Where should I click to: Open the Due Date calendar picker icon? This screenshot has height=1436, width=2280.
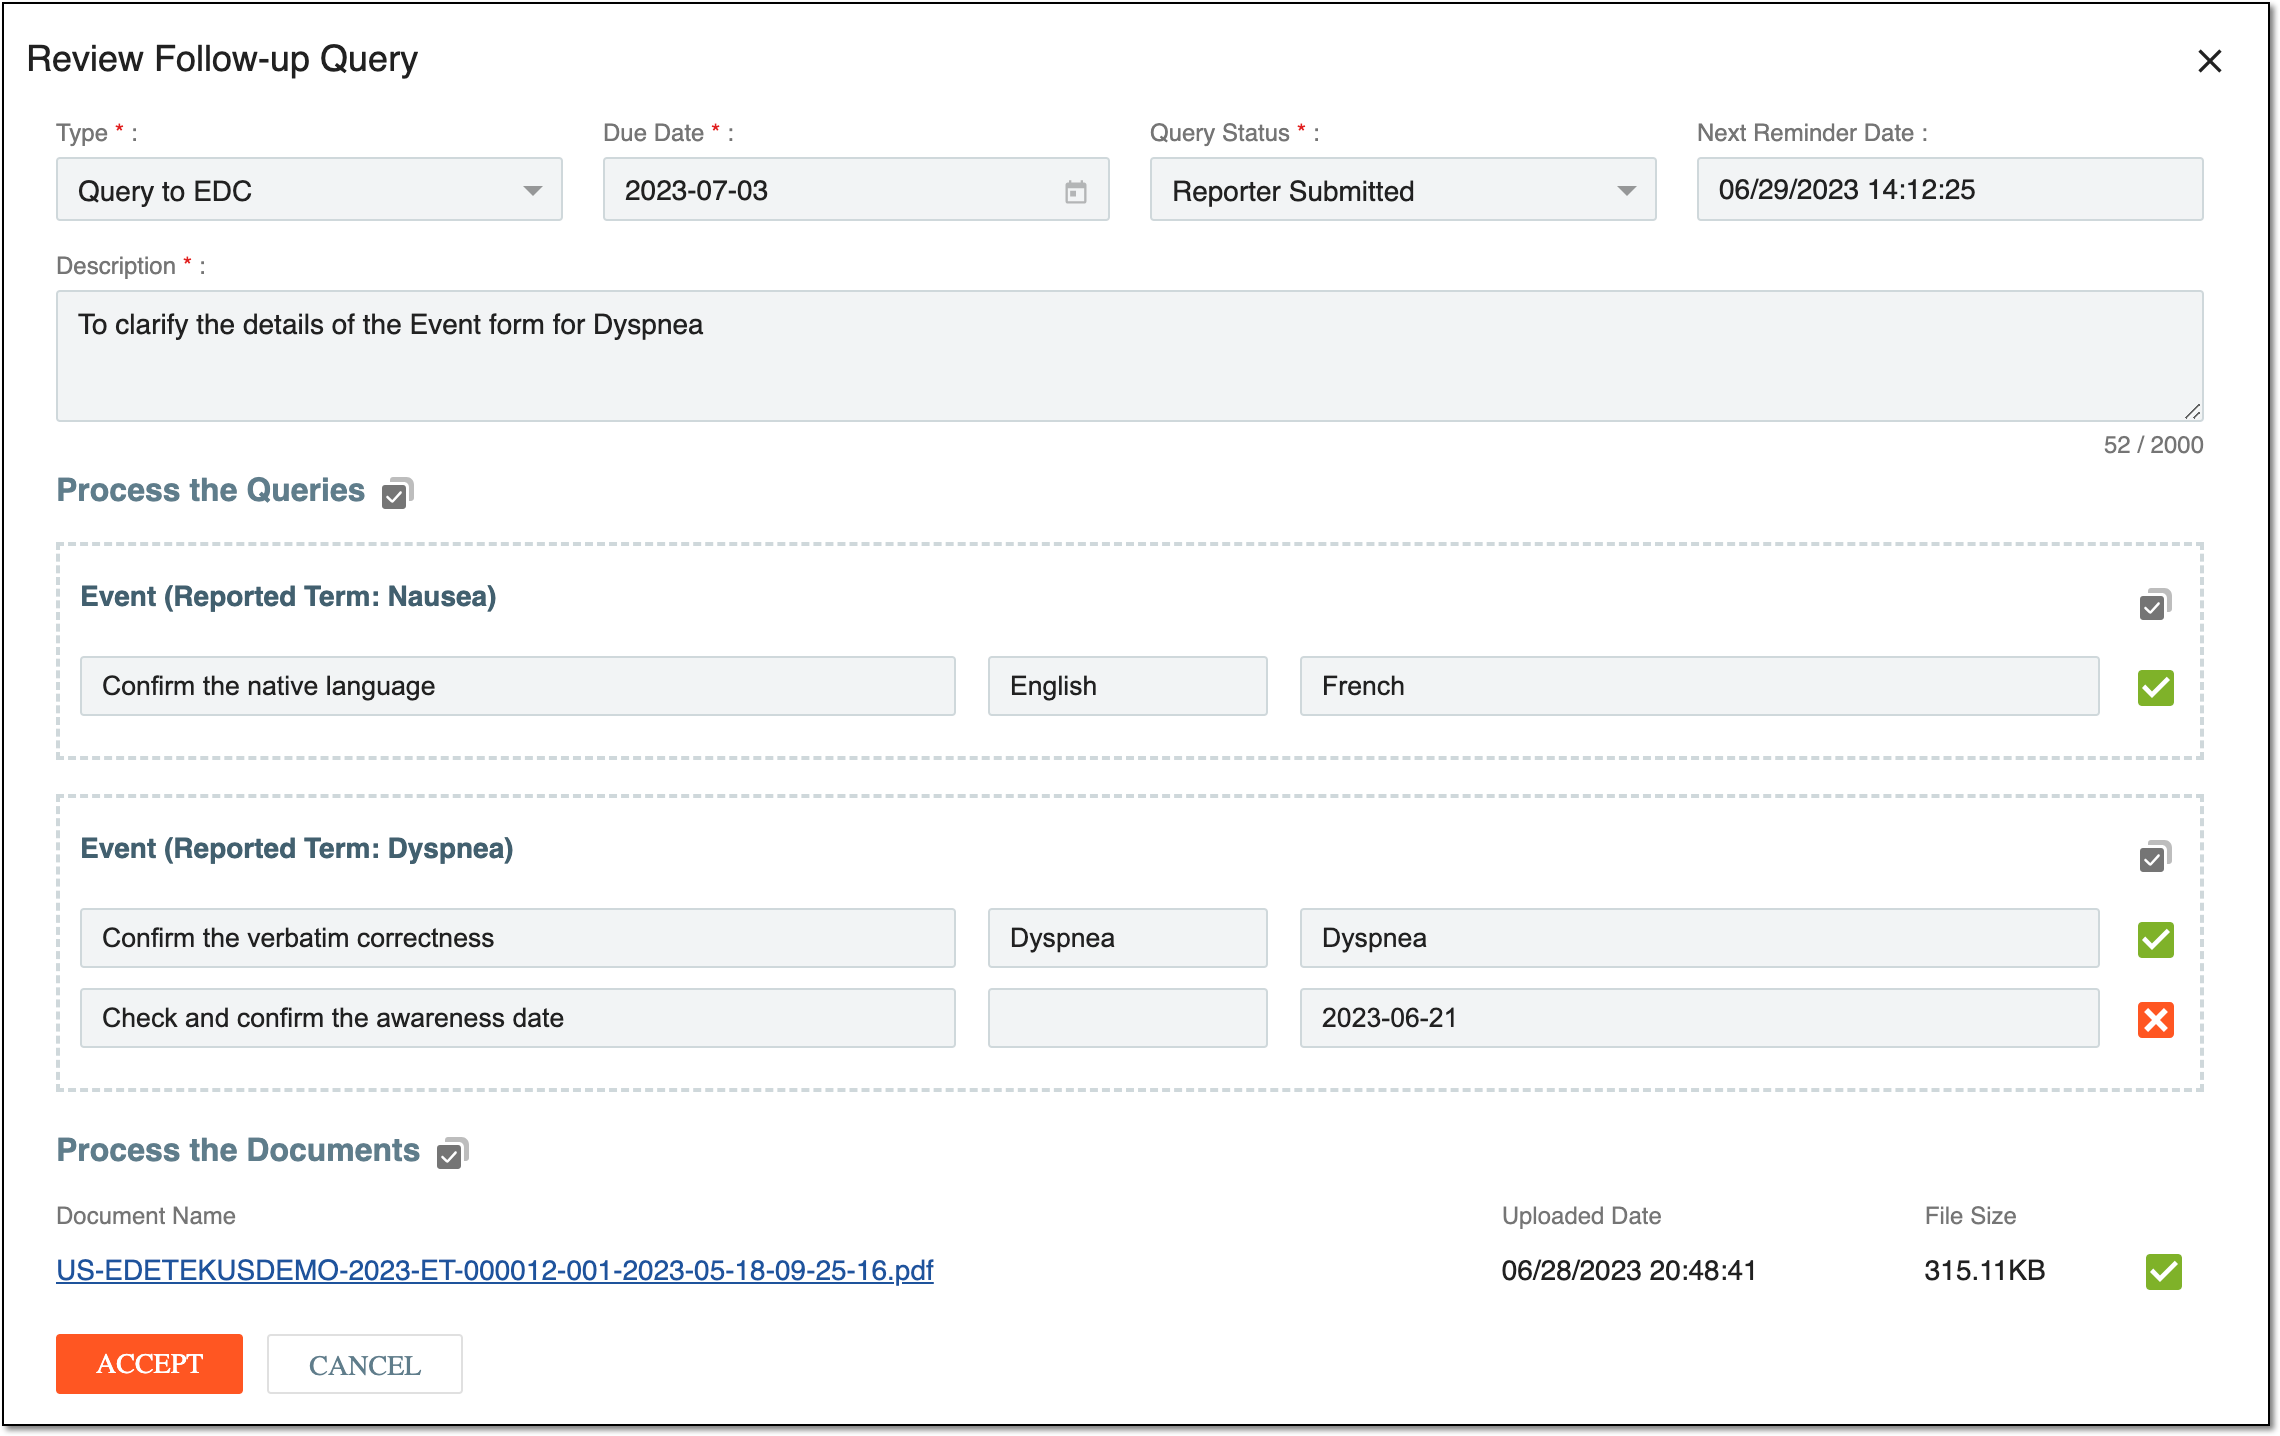(x=1075, y=191)
